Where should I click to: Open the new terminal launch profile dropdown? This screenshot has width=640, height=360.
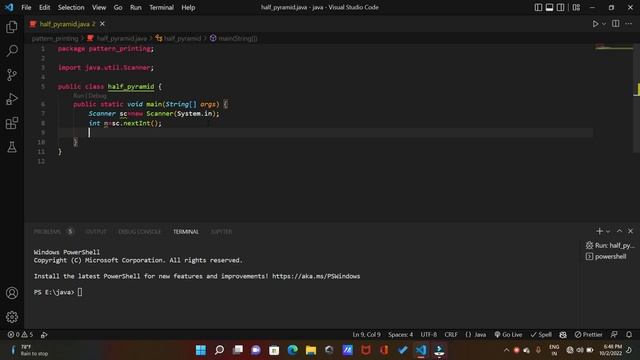click(608, 231)
